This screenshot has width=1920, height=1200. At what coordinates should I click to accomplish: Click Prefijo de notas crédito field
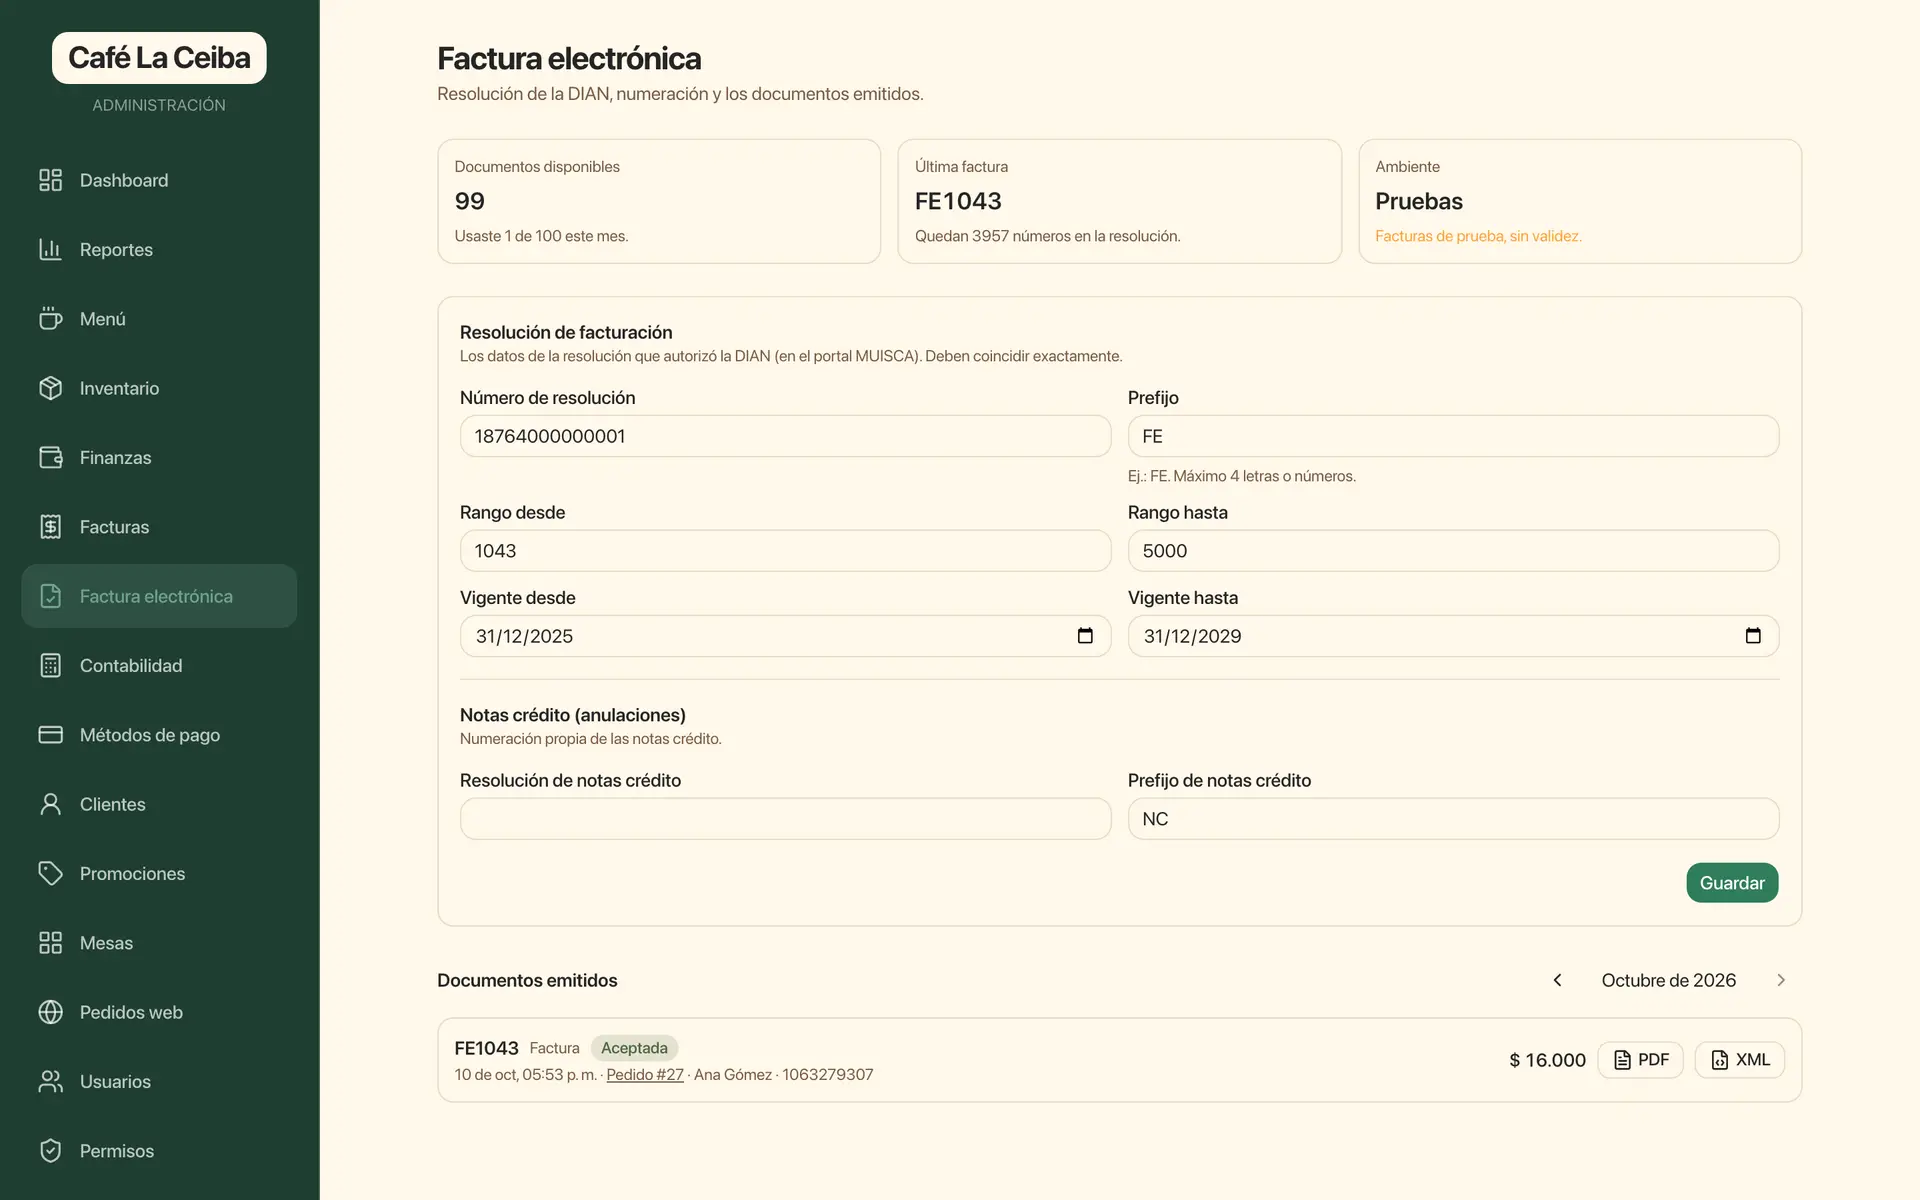pyautogui.click(x=1453, y=819)
